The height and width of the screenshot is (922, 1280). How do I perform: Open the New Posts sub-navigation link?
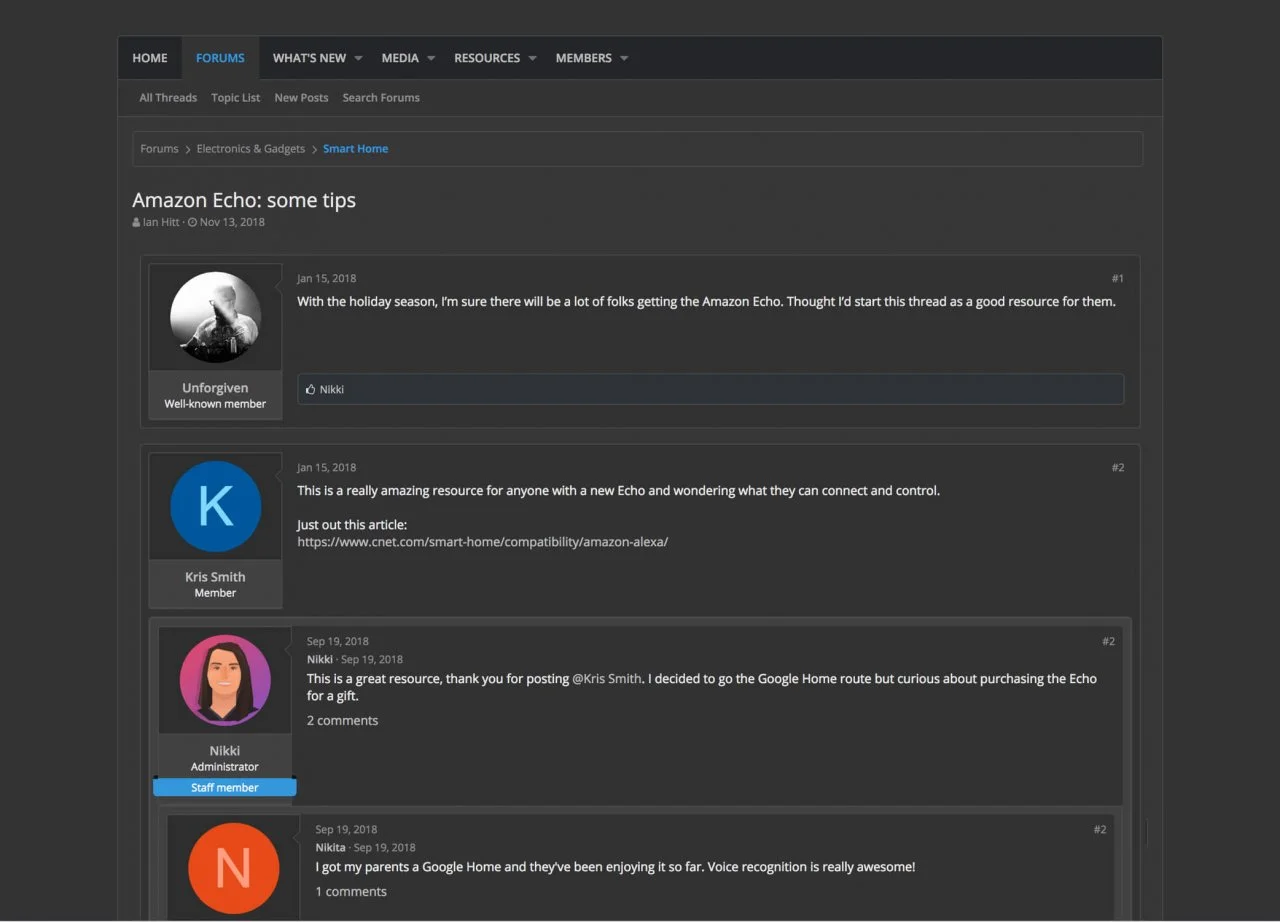click(x=301, y=98)
